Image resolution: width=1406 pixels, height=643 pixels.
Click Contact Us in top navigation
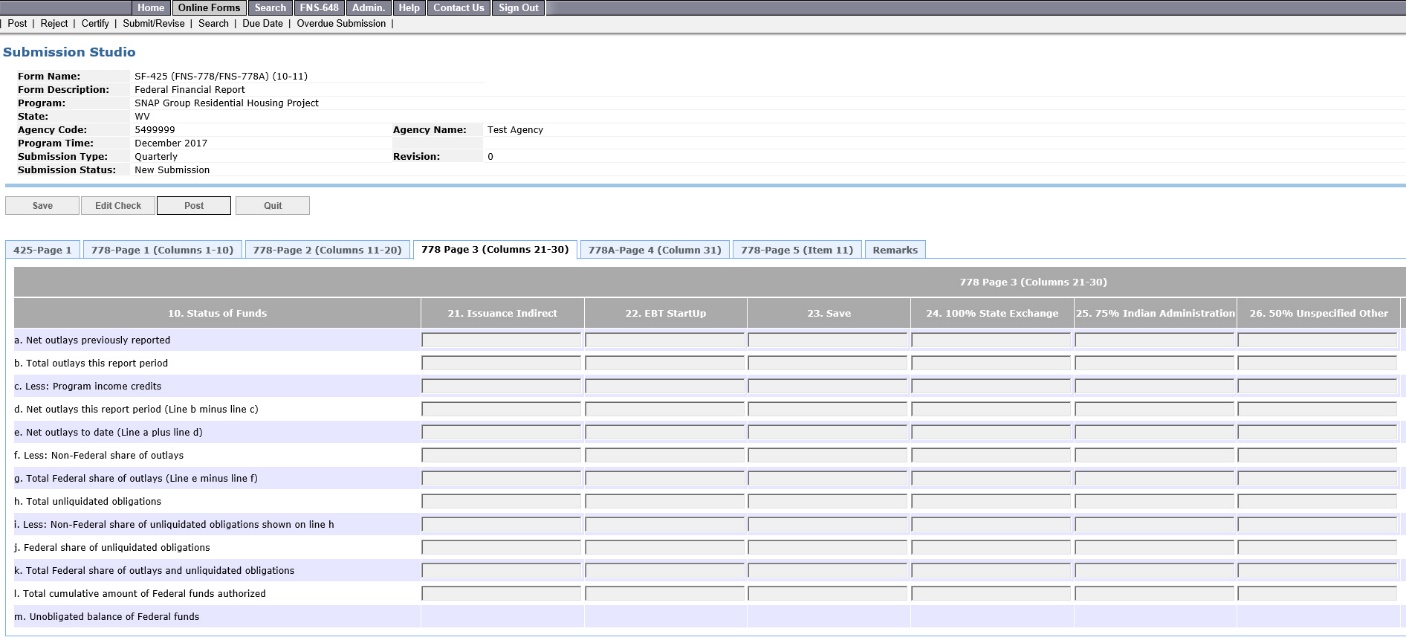point(458,8)
